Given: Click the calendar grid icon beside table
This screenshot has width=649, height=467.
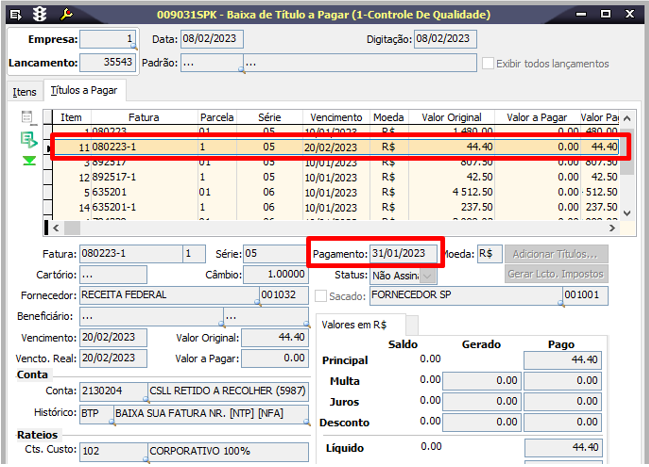Looking at the screenshot, I should coord(27,117).
